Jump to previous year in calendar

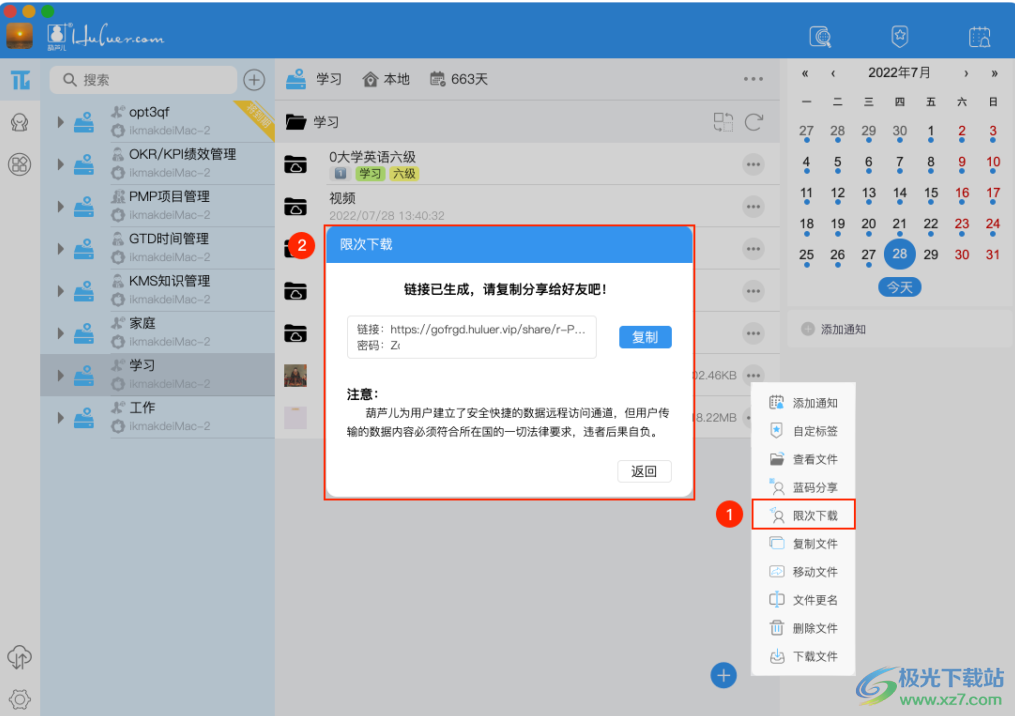click(x=805, y=73)
